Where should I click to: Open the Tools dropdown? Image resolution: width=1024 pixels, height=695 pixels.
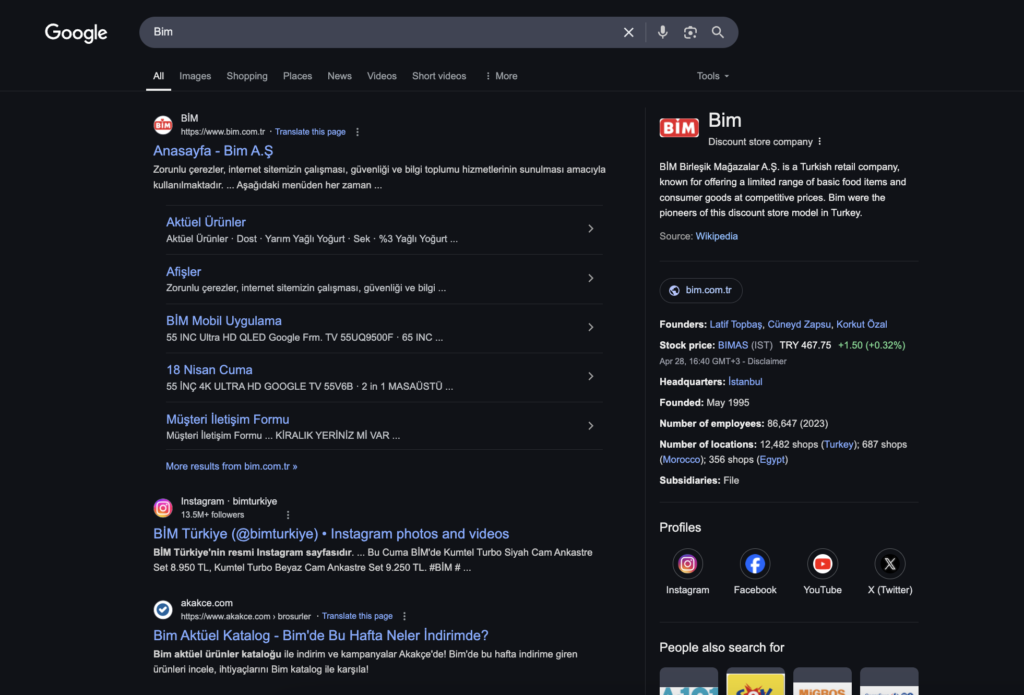point(712,76)
